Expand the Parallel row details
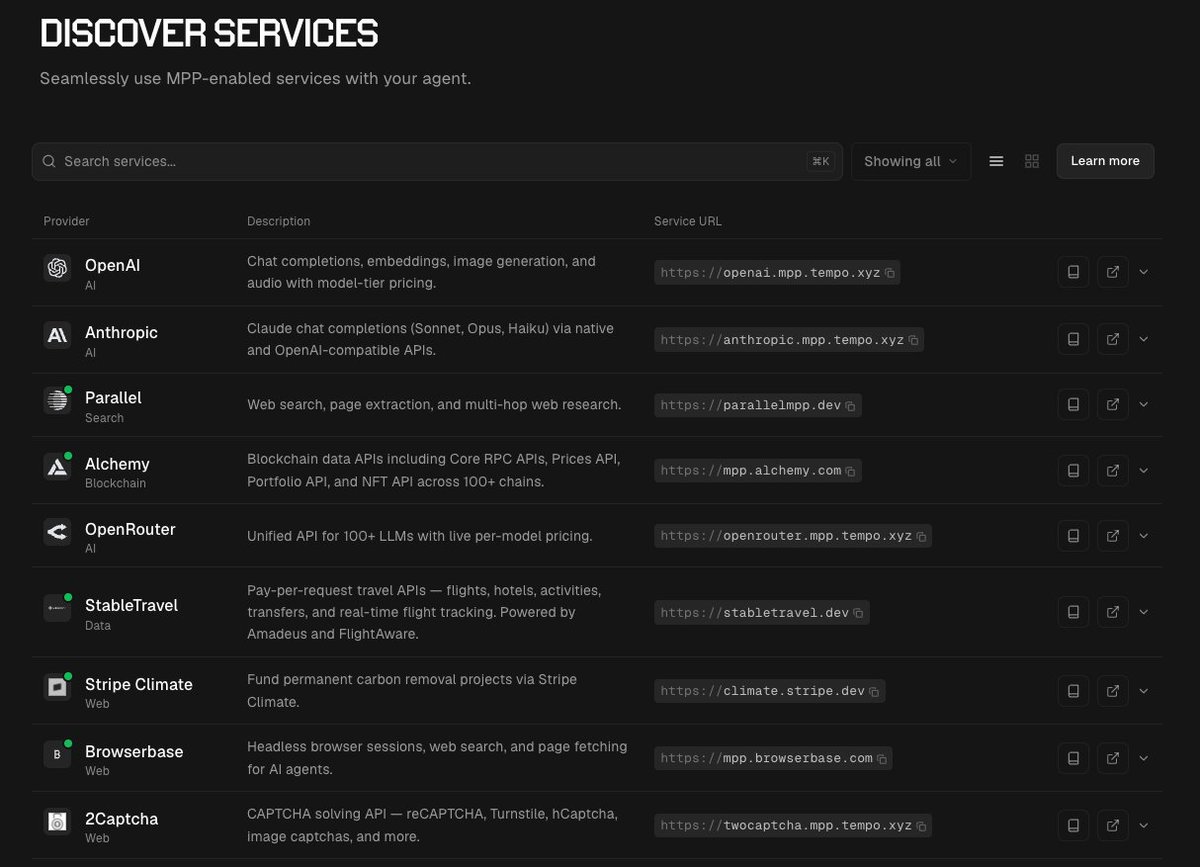1200x867 pixels. (x=1144, y=405)
